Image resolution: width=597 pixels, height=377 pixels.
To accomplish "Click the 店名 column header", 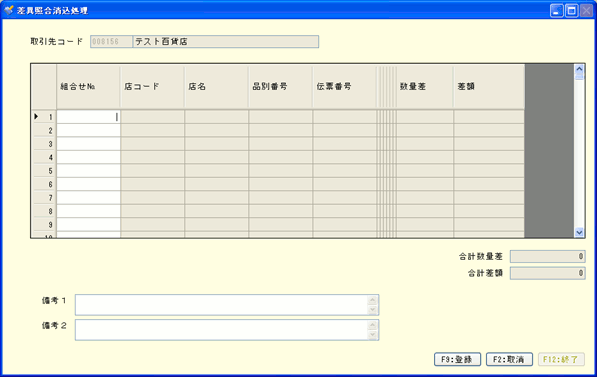I will [x=216, y=86].
